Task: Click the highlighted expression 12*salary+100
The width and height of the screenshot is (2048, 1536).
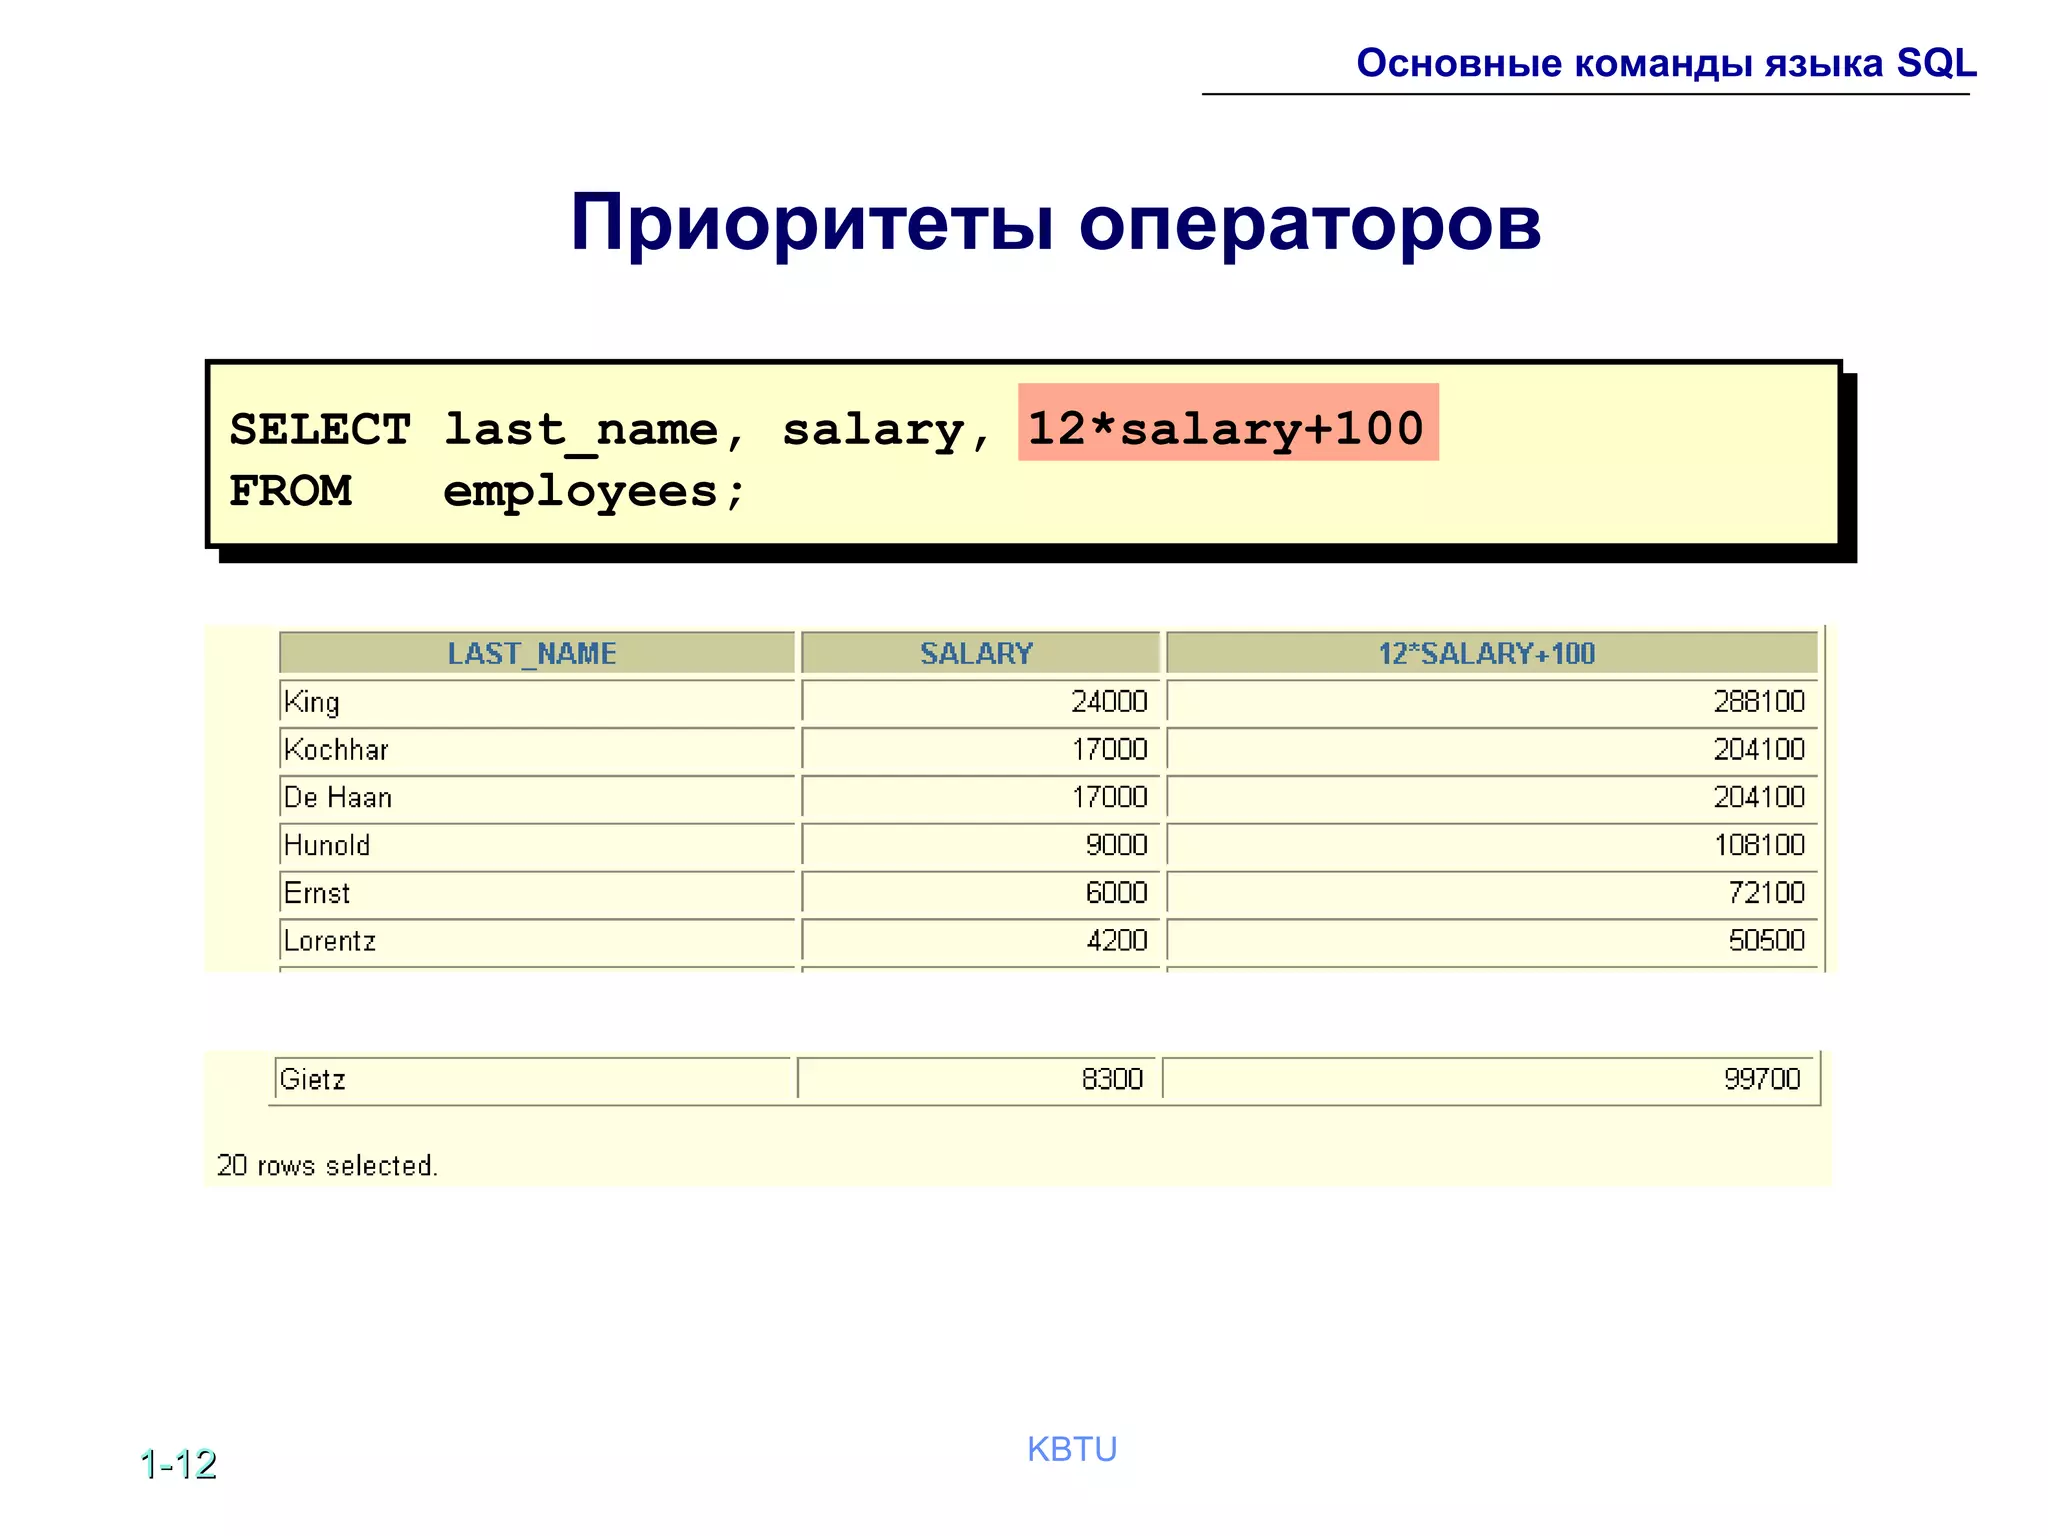Action: coord(1228,423)
